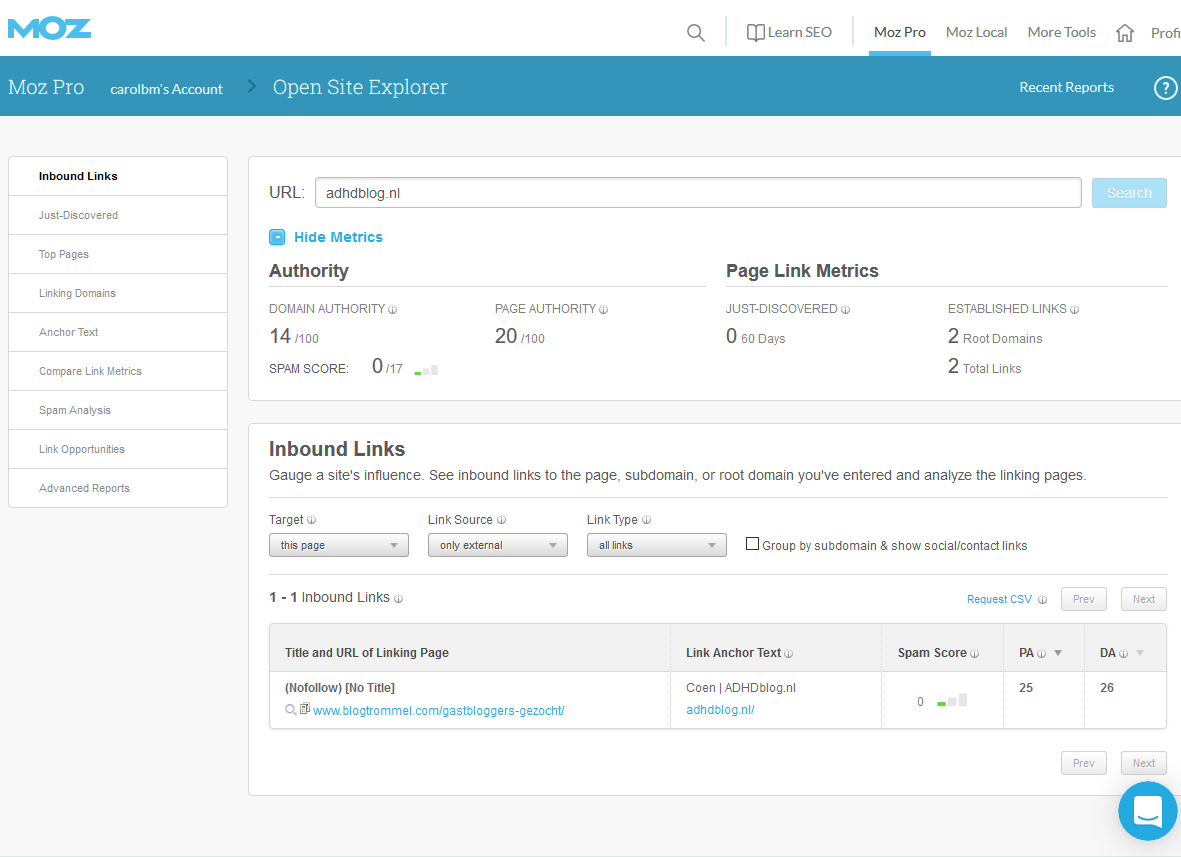Select Compare Link Metrics in sidebar
This screenshot has height=857, width=1181.
[x=118, y=371]
